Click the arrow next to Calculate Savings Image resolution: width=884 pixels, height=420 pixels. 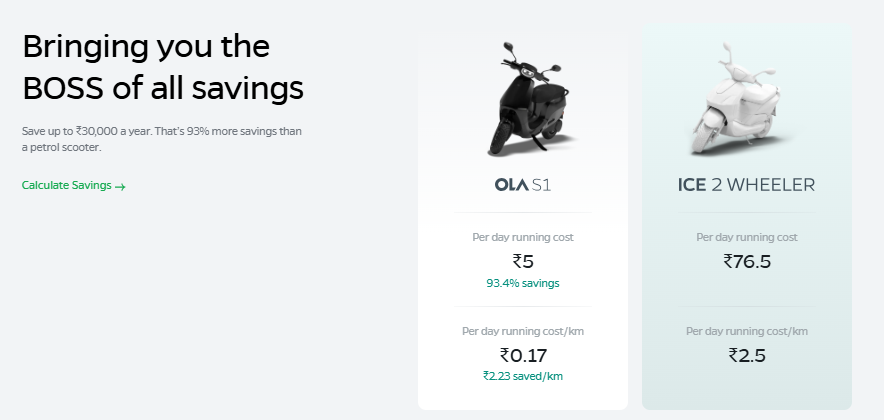tap(120, 186)
